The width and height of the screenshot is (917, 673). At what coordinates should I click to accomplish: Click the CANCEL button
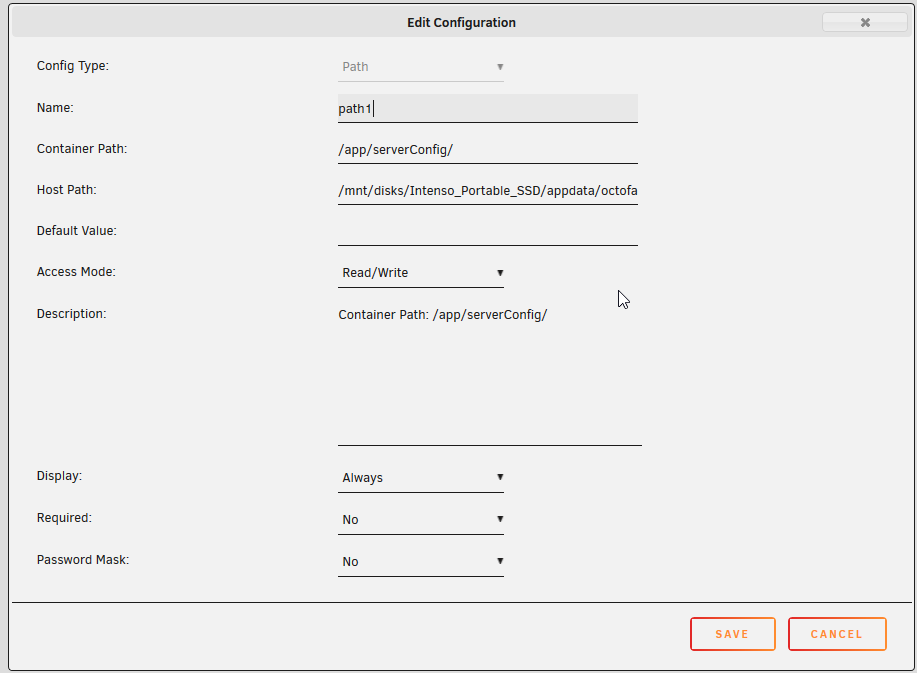point(837,634)
